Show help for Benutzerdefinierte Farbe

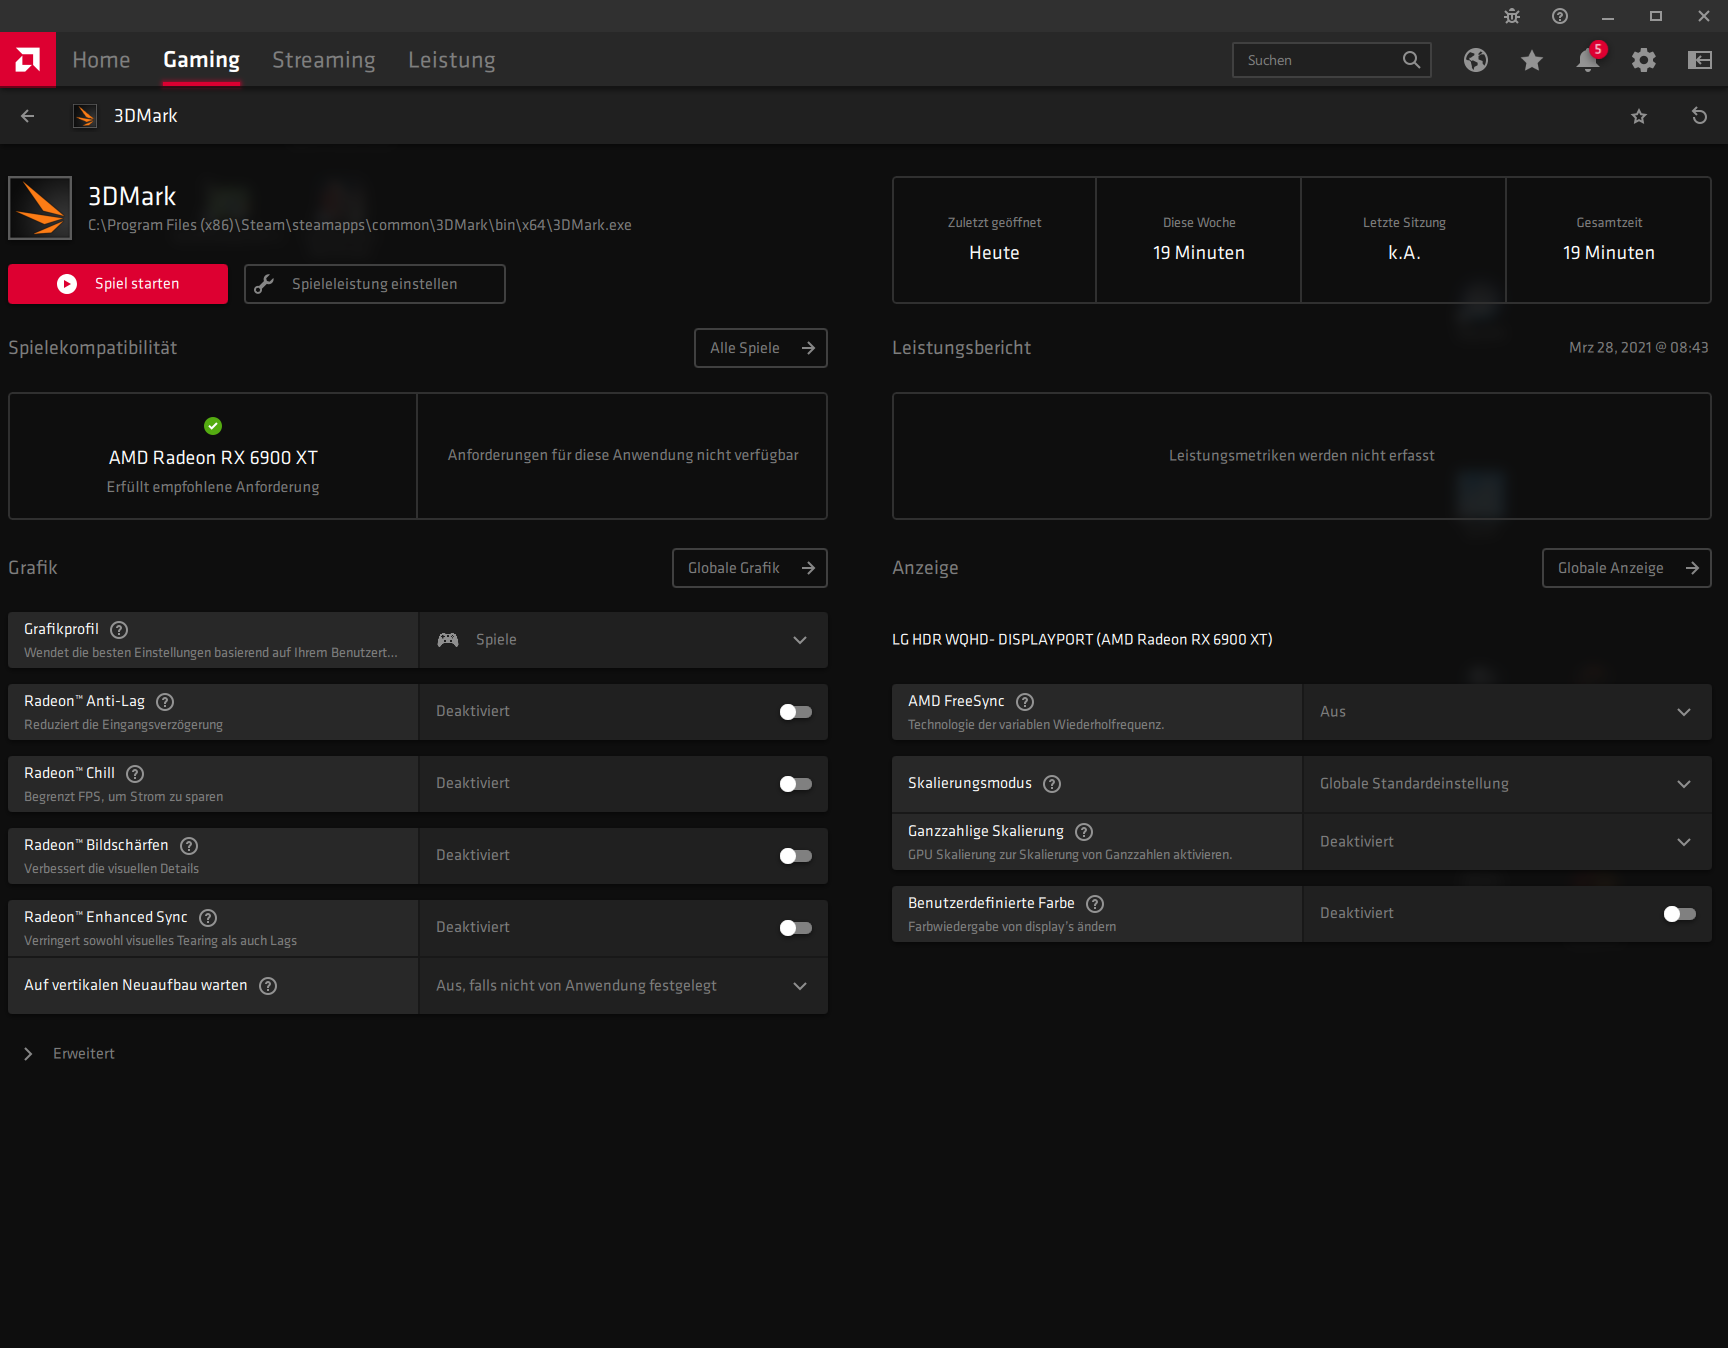pyautogui.click(x=1095, y=903)
